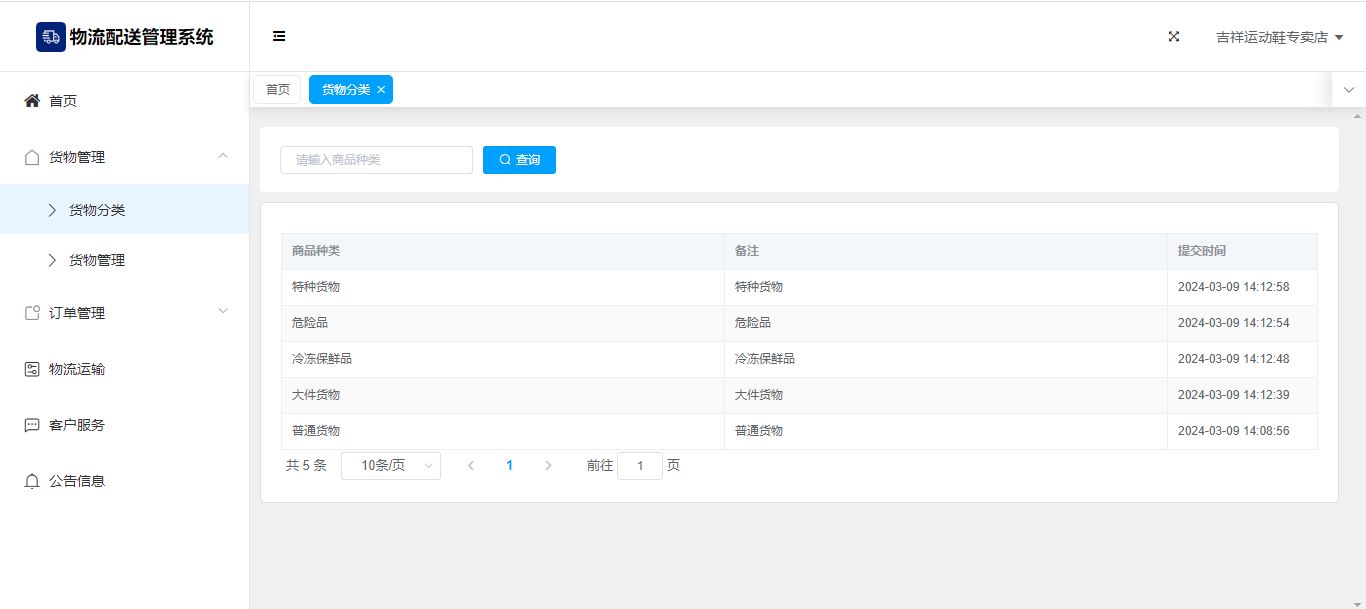Click the 查询 search button
This screenshot has width=1366, height=609.
(x=519, y=160)
